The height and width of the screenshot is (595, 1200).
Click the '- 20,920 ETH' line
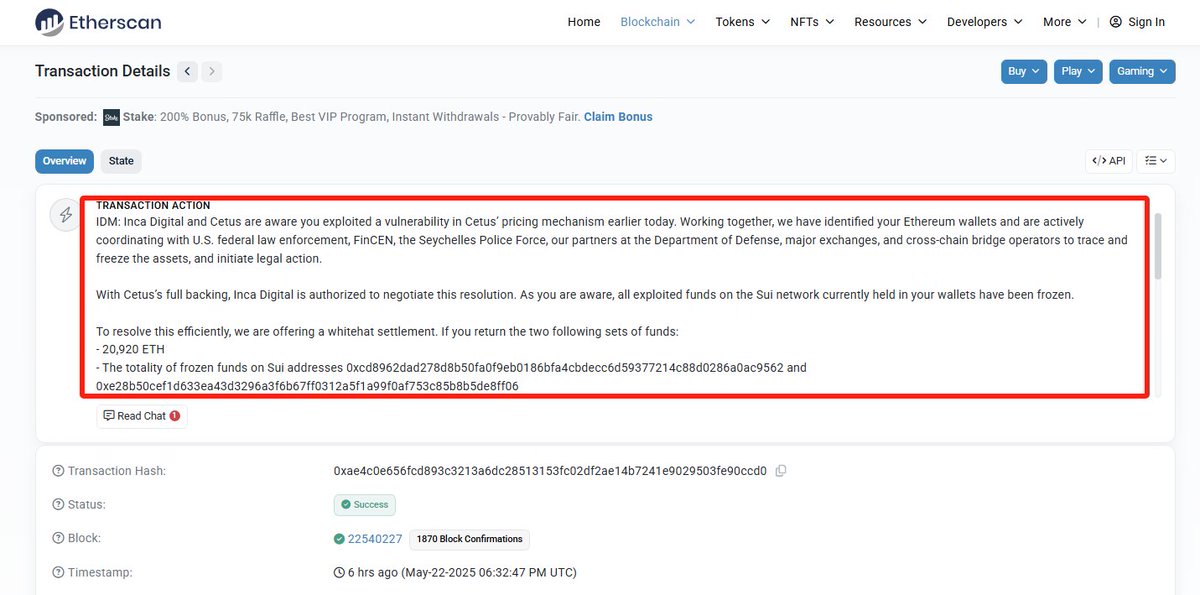130,350
